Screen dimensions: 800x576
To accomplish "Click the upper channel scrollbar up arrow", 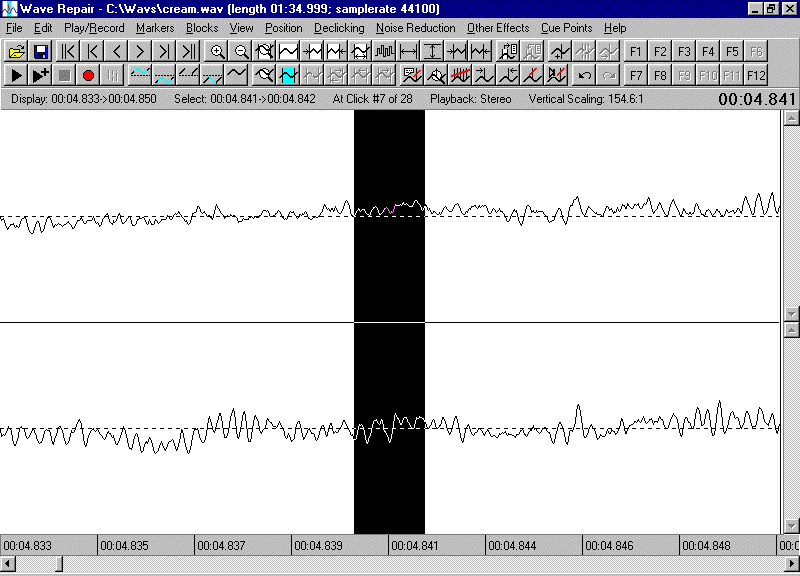I will tap(791, 118).
